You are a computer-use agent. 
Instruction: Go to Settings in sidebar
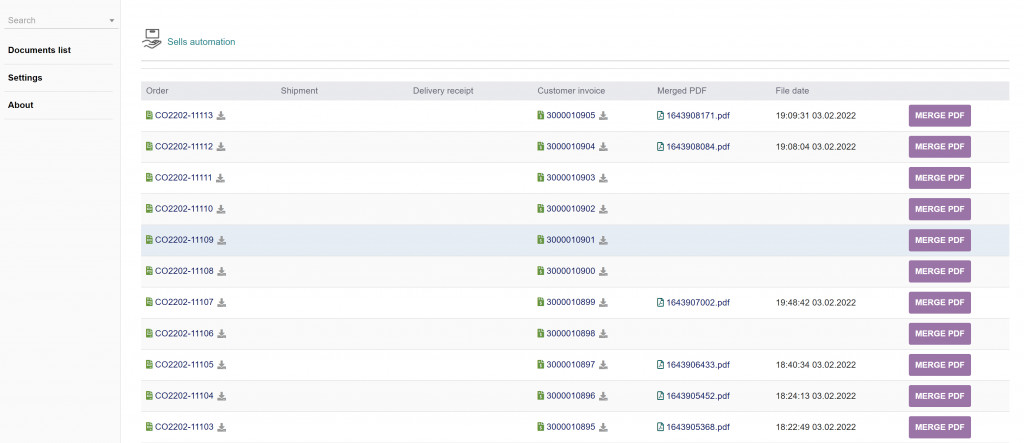(25, 77)
